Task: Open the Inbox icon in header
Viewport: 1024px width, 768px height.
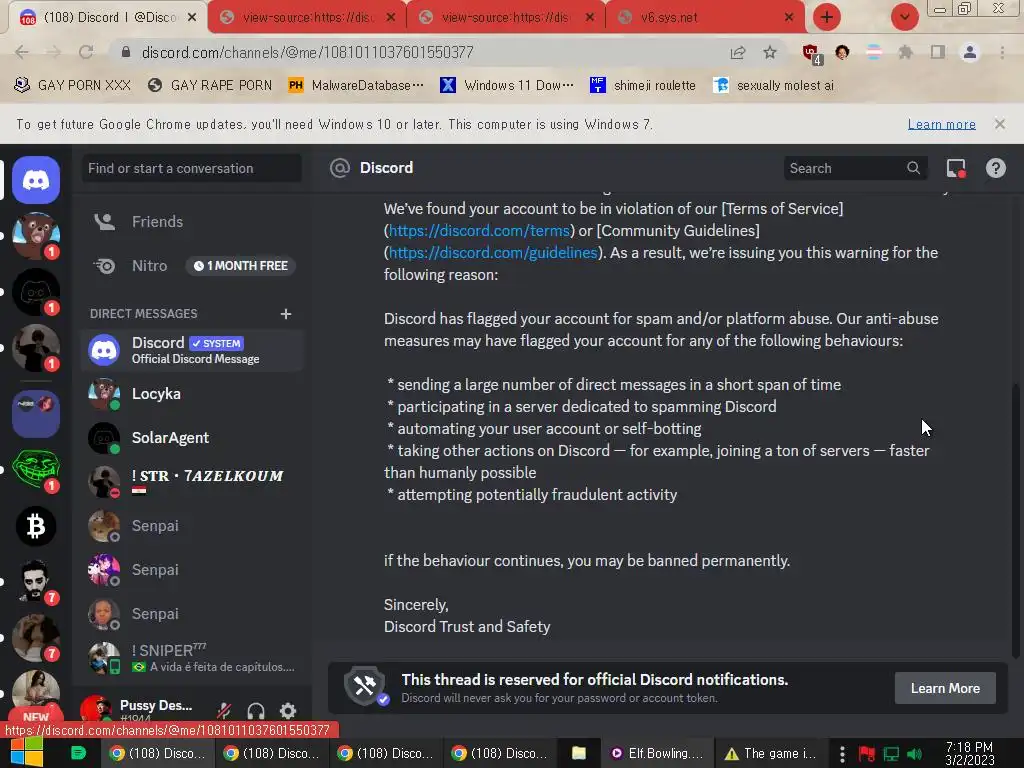Action: (956, 168)
